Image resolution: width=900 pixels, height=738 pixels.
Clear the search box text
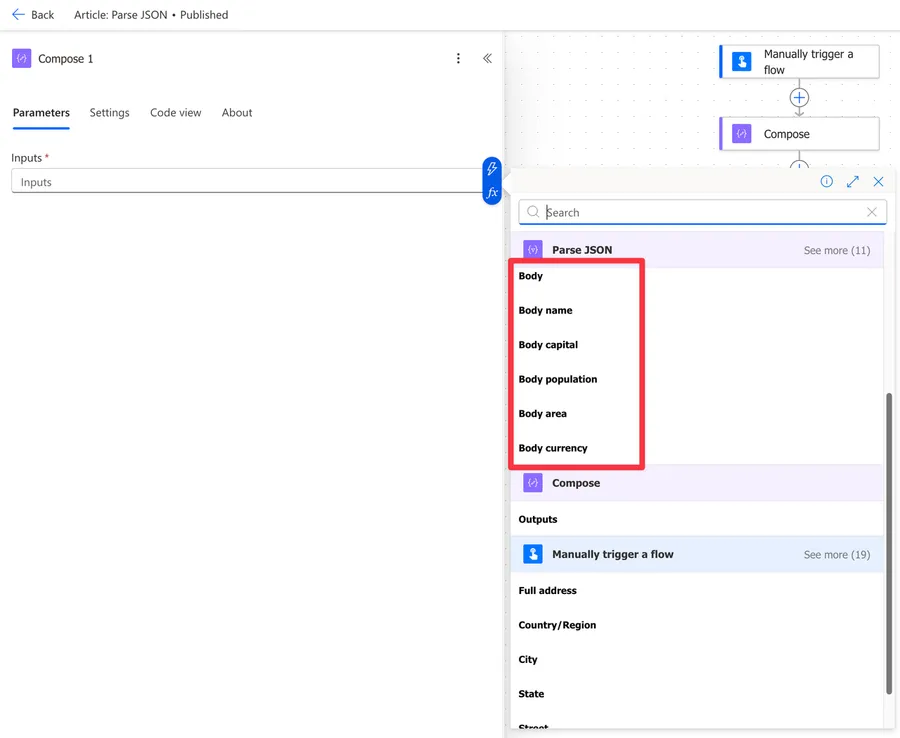[x=872, y=212]
